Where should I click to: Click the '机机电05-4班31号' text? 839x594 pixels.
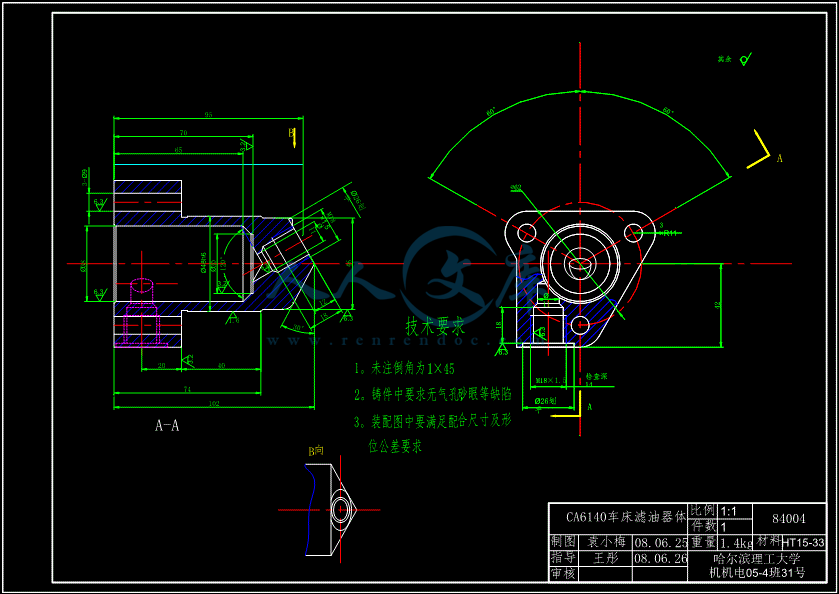(757, 573)
